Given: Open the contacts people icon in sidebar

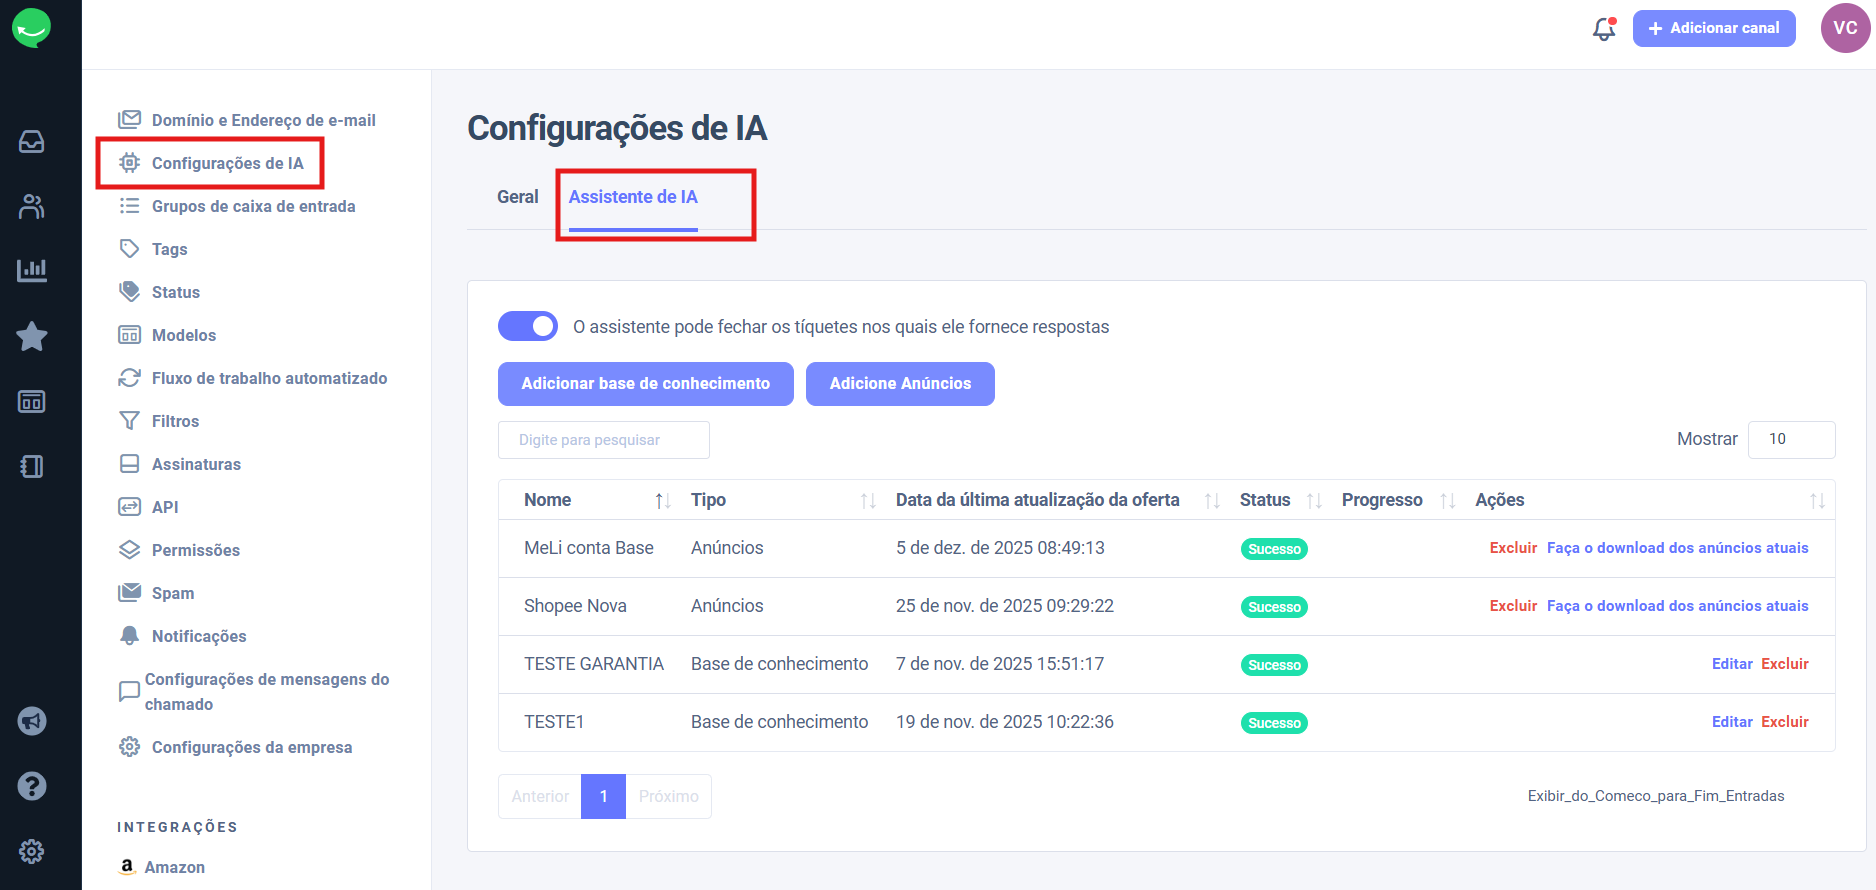Looking at the screenshot, I should click(x=31, y=207).
